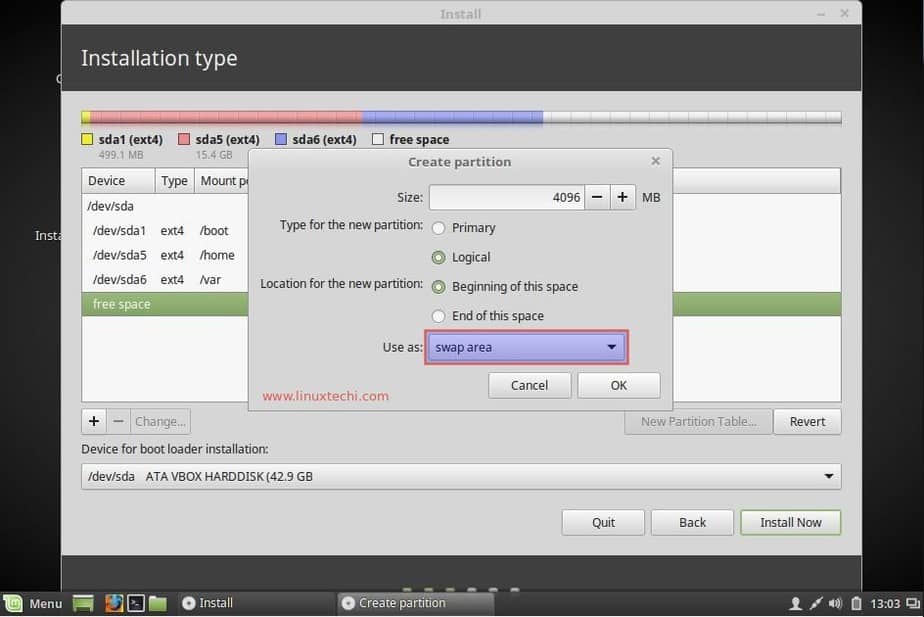Launch Firefox from the taskbar
Viewport: 924px width, 617px height.
113,603
